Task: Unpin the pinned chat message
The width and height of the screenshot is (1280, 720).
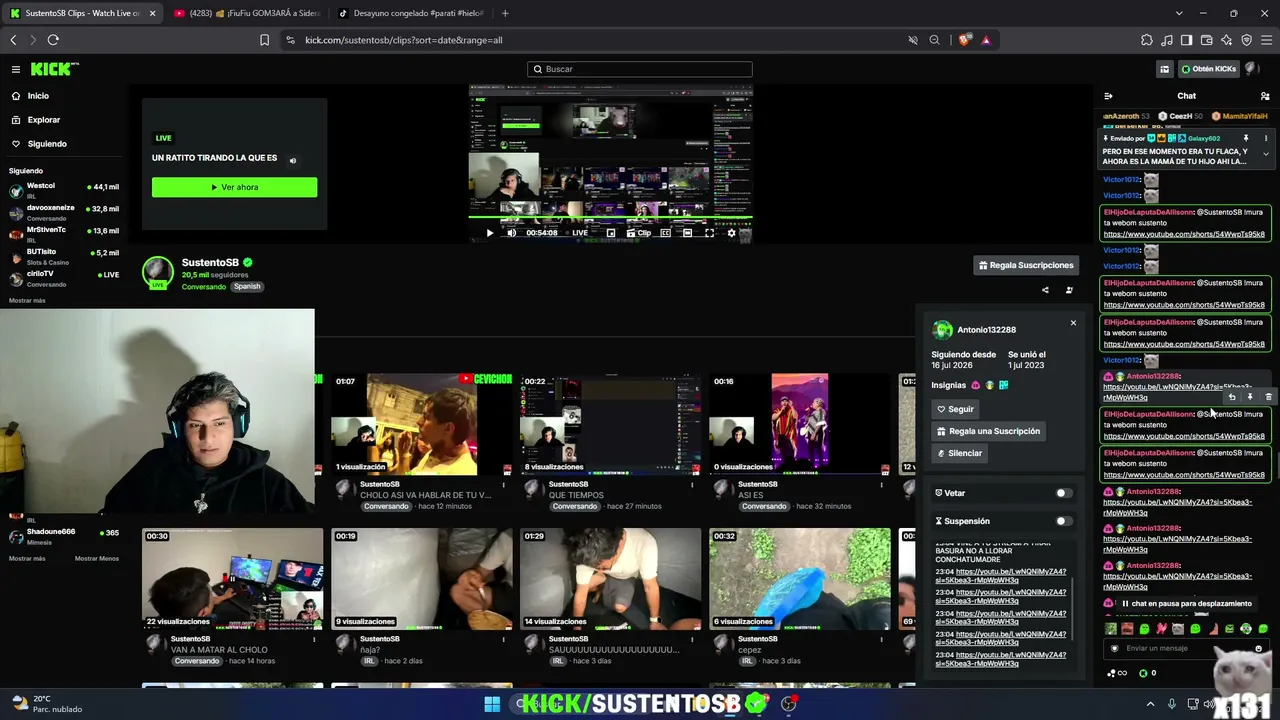Action: pos(1246,138)
